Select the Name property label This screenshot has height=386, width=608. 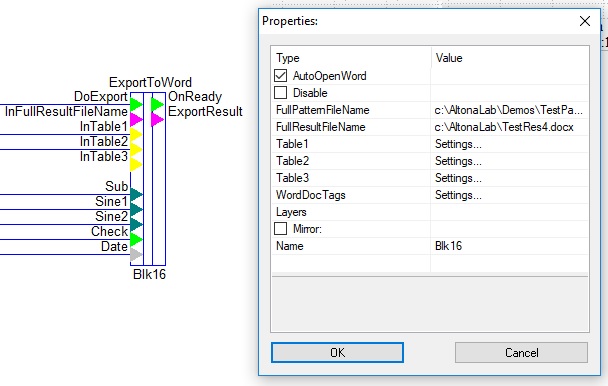click(290, 246)
